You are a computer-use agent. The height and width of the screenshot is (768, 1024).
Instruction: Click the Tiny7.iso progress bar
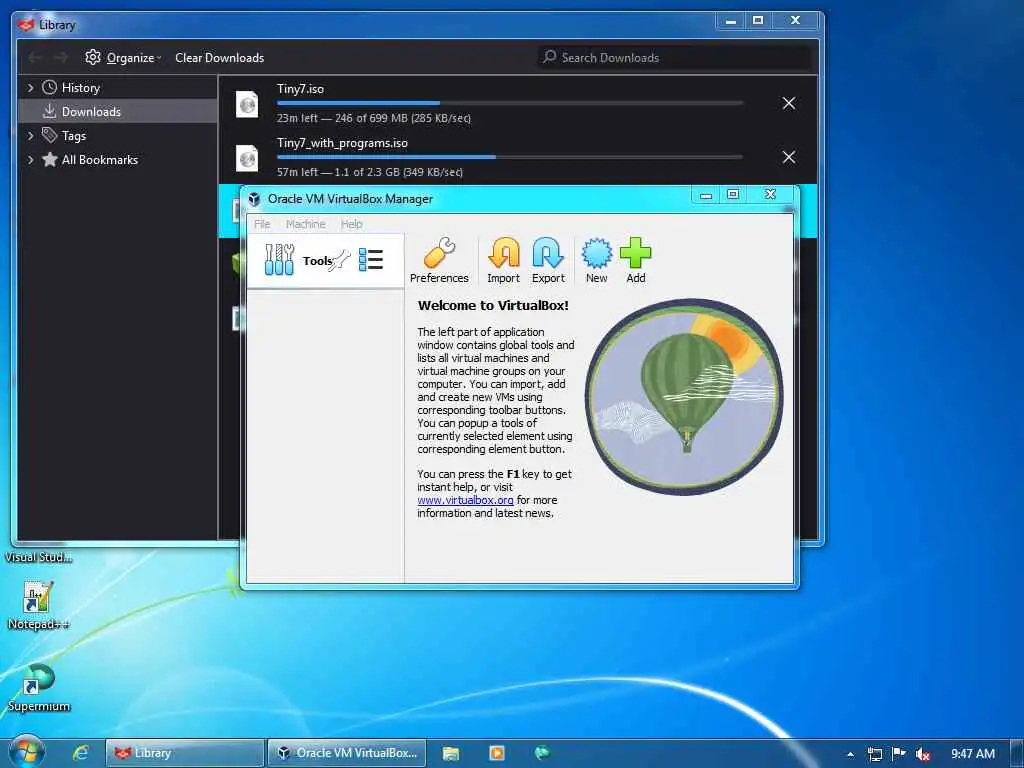[x=510, y=103]
